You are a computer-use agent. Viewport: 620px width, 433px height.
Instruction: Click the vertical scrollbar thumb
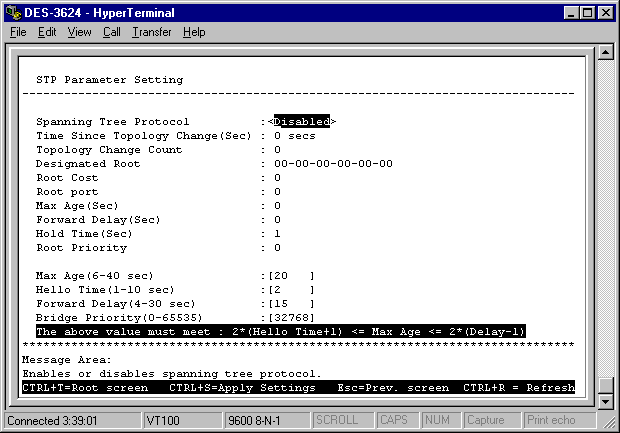pos(603,386)
